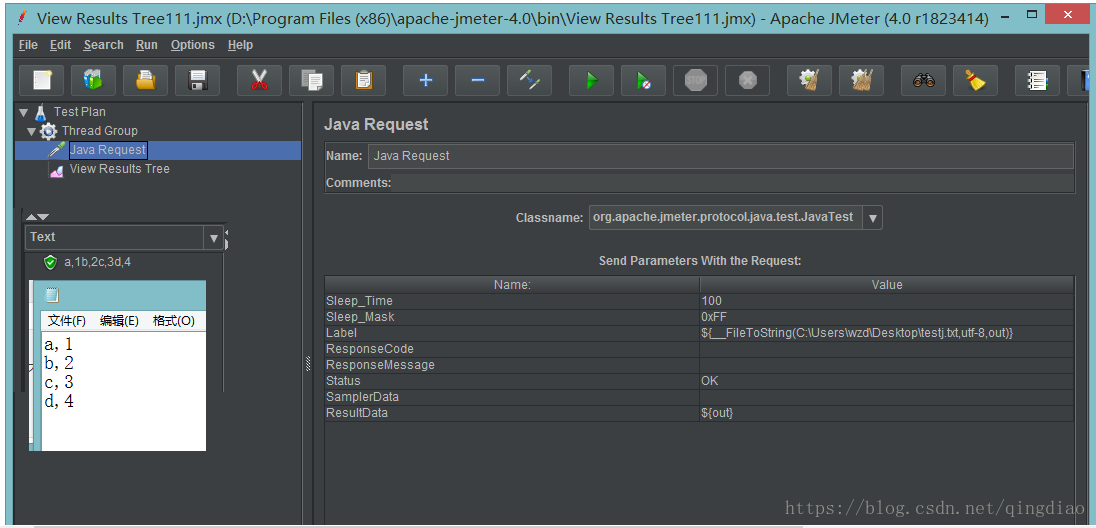This screenshot has height=528, width=1096.
Task: Click the ResponseCode parameter name
Action: tap(370, 349)
